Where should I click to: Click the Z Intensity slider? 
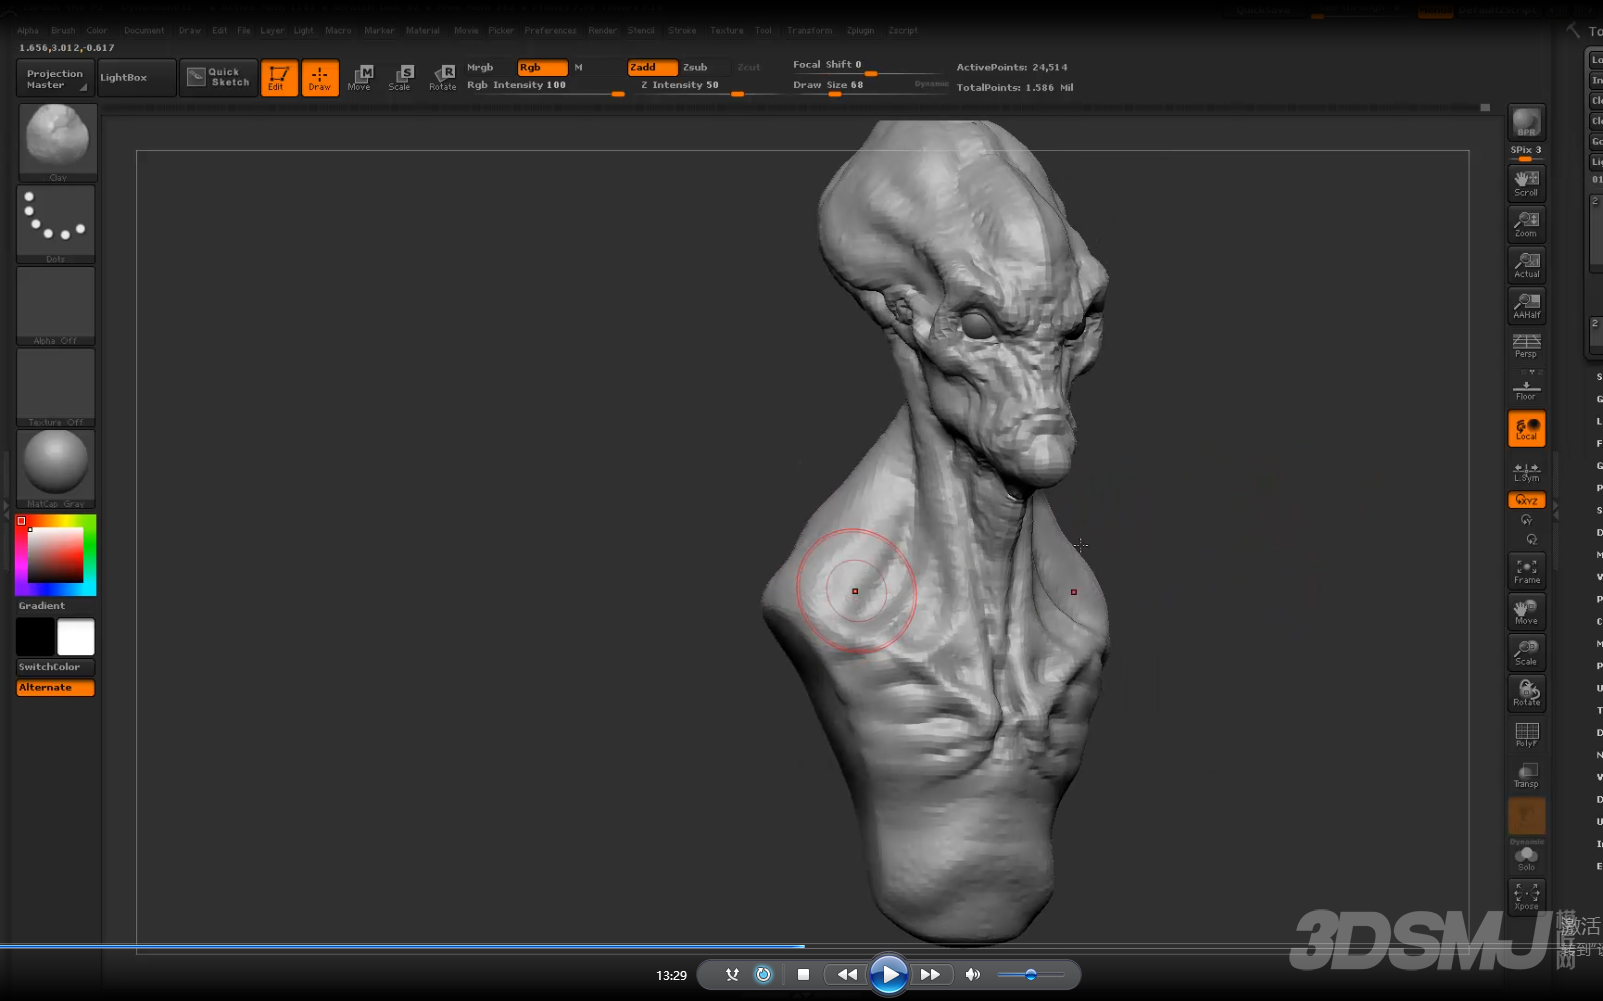711,87
